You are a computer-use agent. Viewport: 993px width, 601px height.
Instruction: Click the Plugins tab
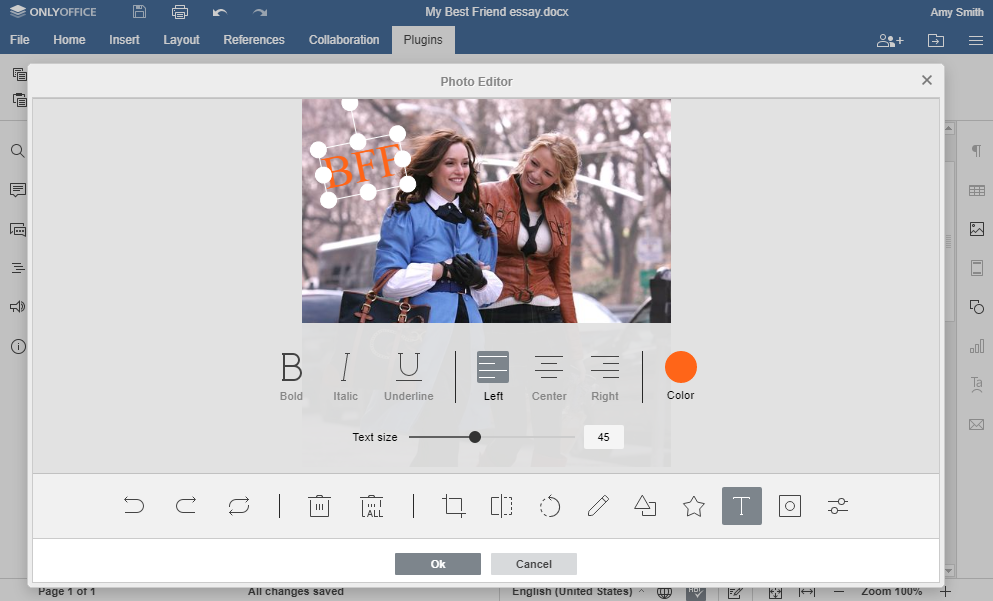tap(423, 39)
